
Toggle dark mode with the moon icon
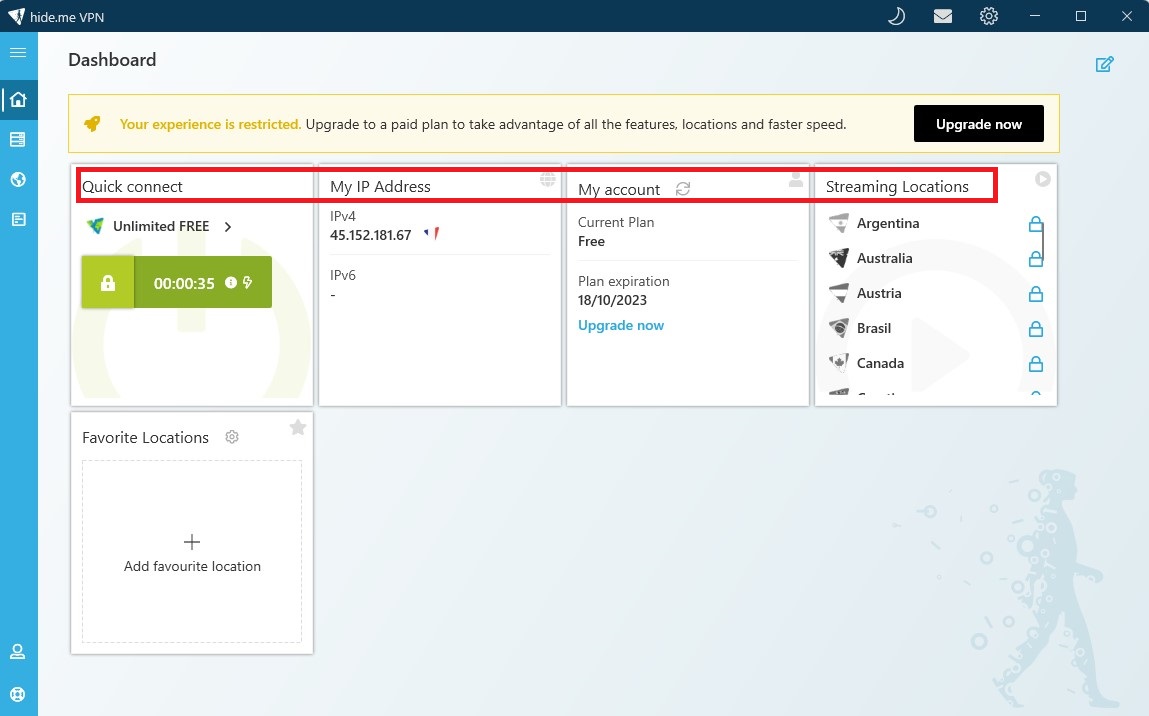click(x=896, y=16)
